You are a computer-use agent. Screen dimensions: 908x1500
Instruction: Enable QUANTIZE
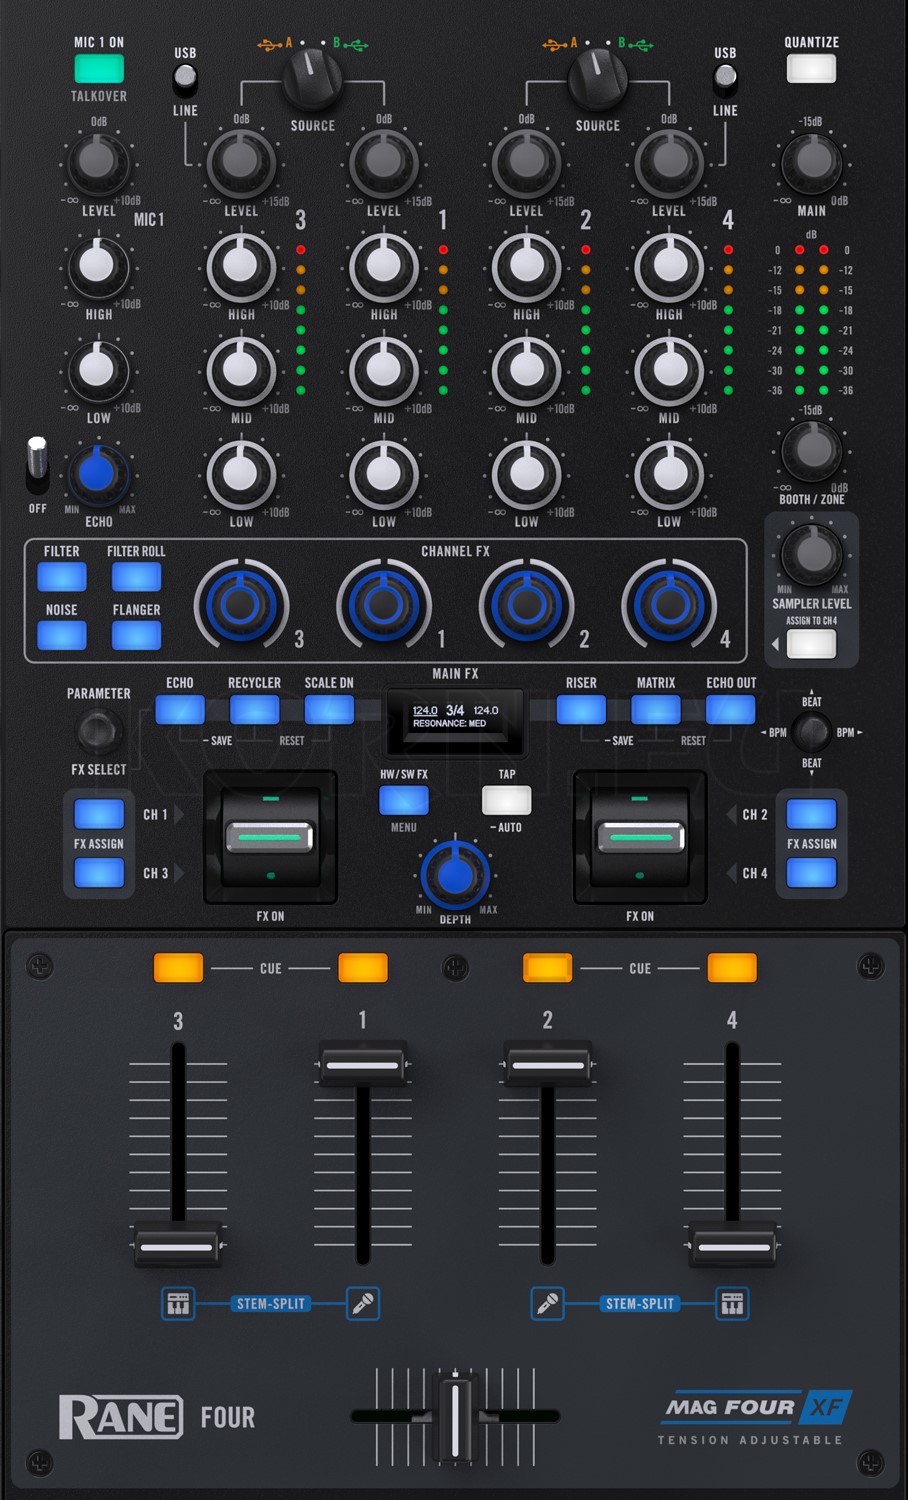811,67
